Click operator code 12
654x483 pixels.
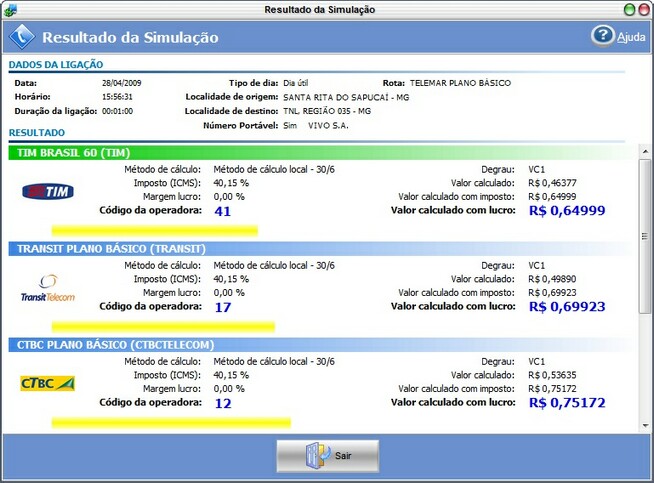point(223,403)
